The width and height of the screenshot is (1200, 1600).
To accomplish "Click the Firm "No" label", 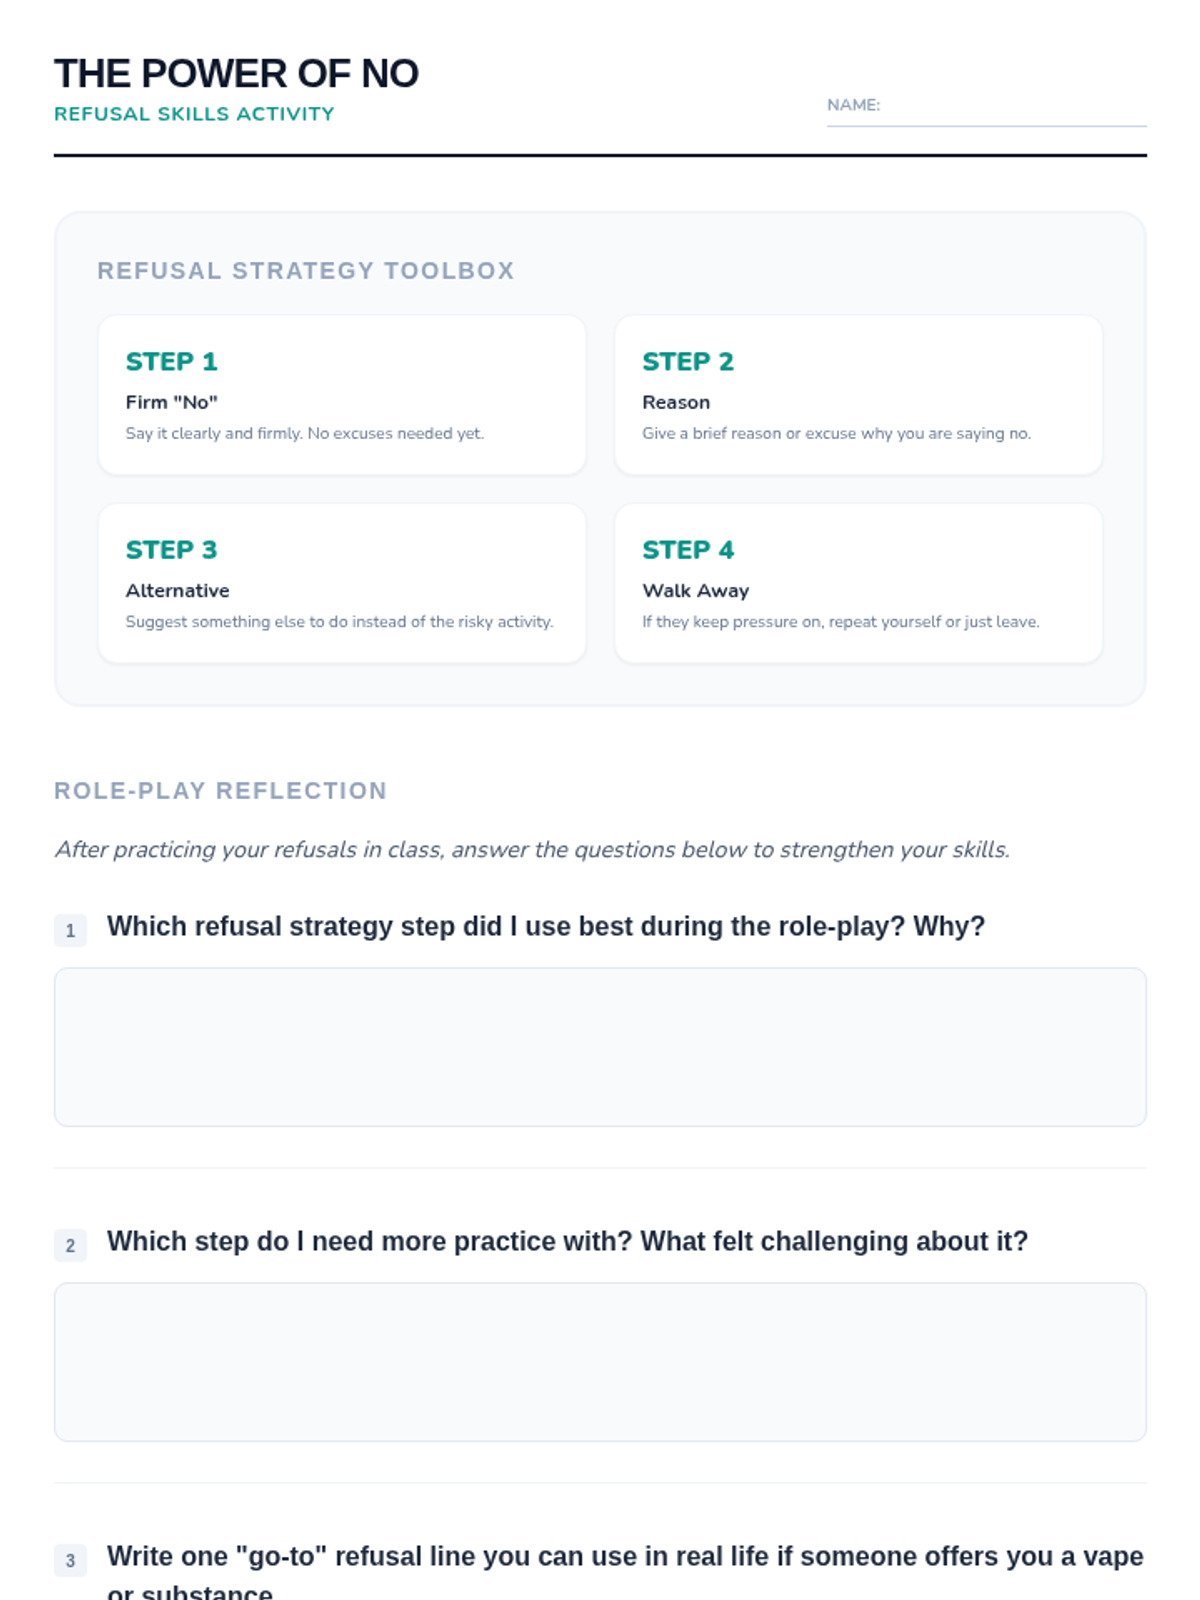I will coord(171,402).
